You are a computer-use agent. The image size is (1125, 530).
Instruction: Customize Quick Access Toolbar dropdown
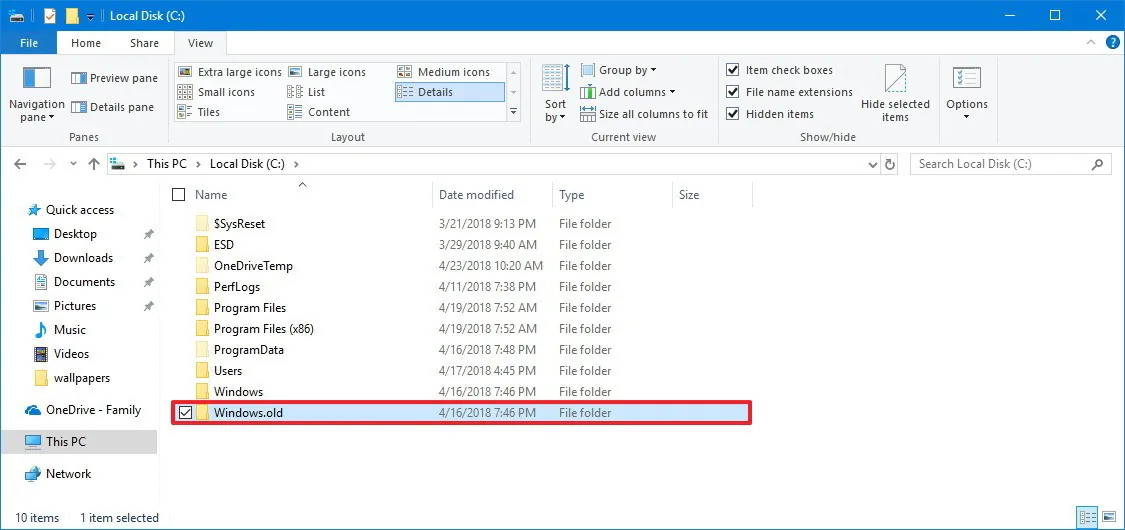pyautogui.click(x=90, y=16)
